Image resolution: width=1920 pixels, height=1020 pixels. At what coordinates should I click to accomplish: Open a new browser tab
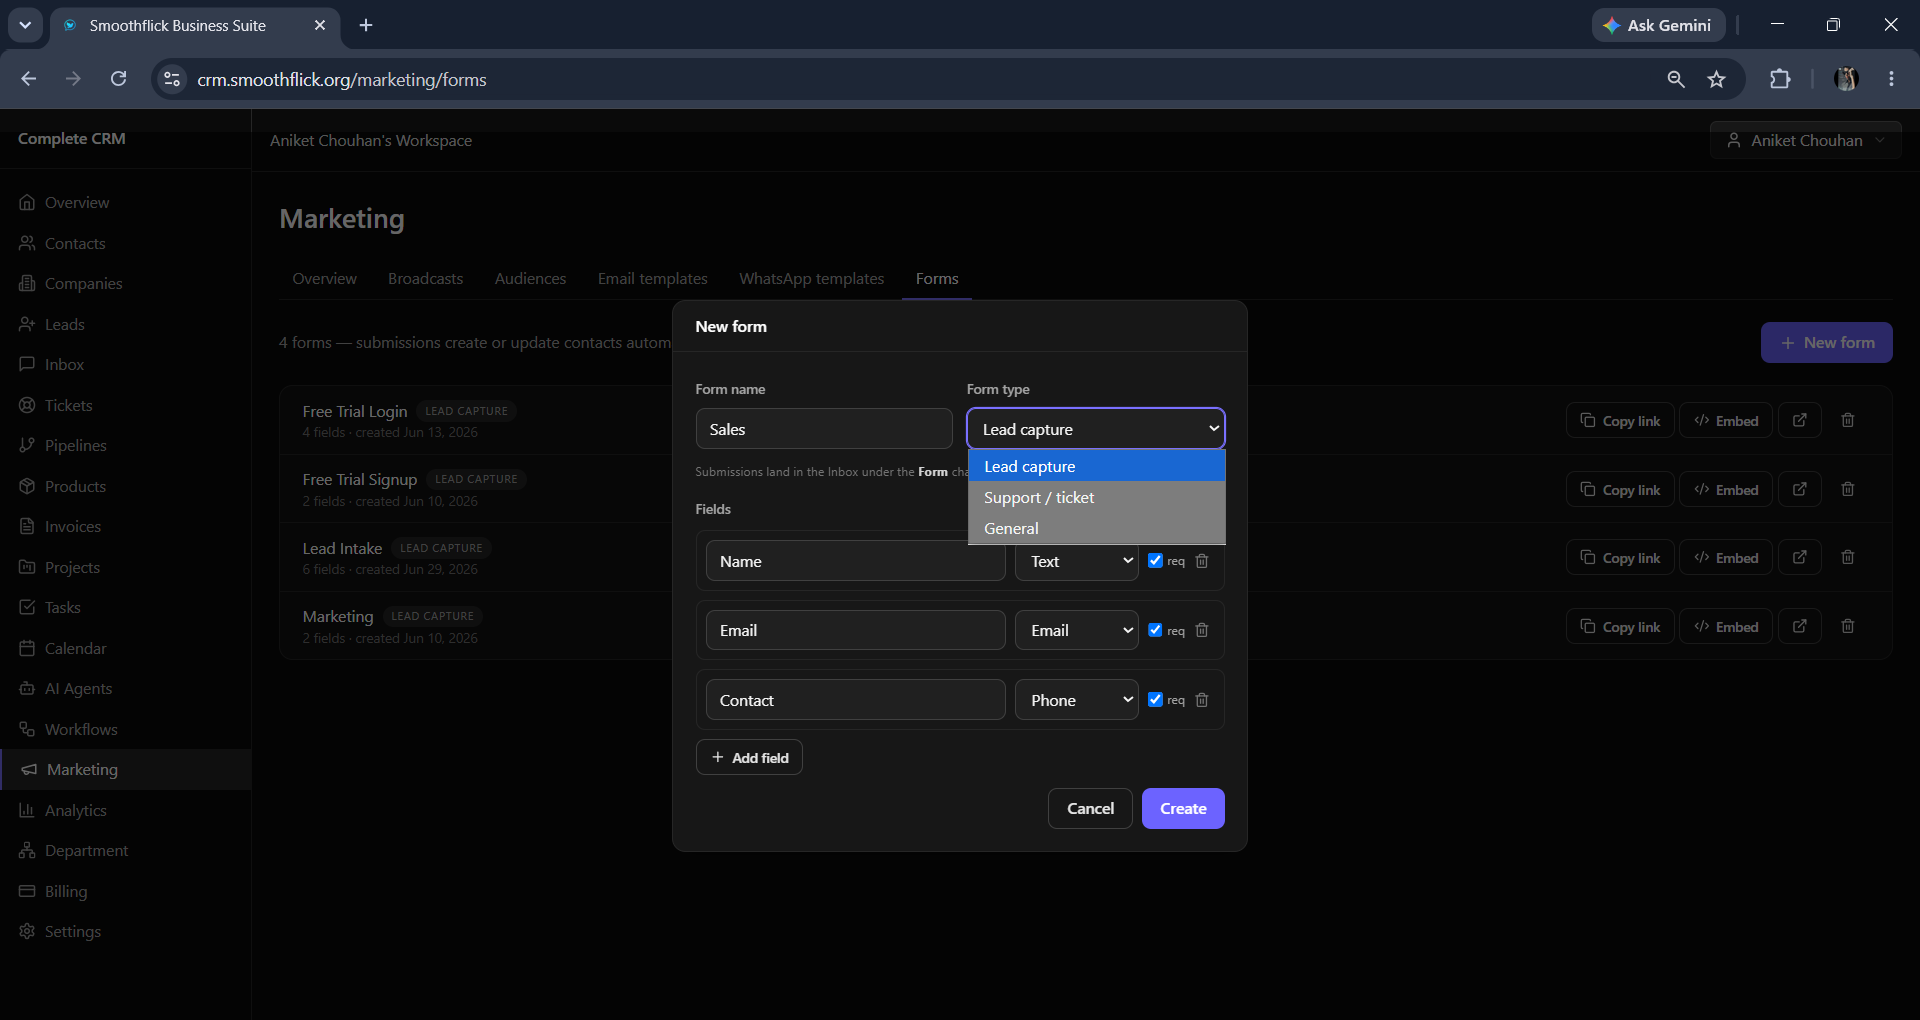pyautogui.click(x=366, y=25)
